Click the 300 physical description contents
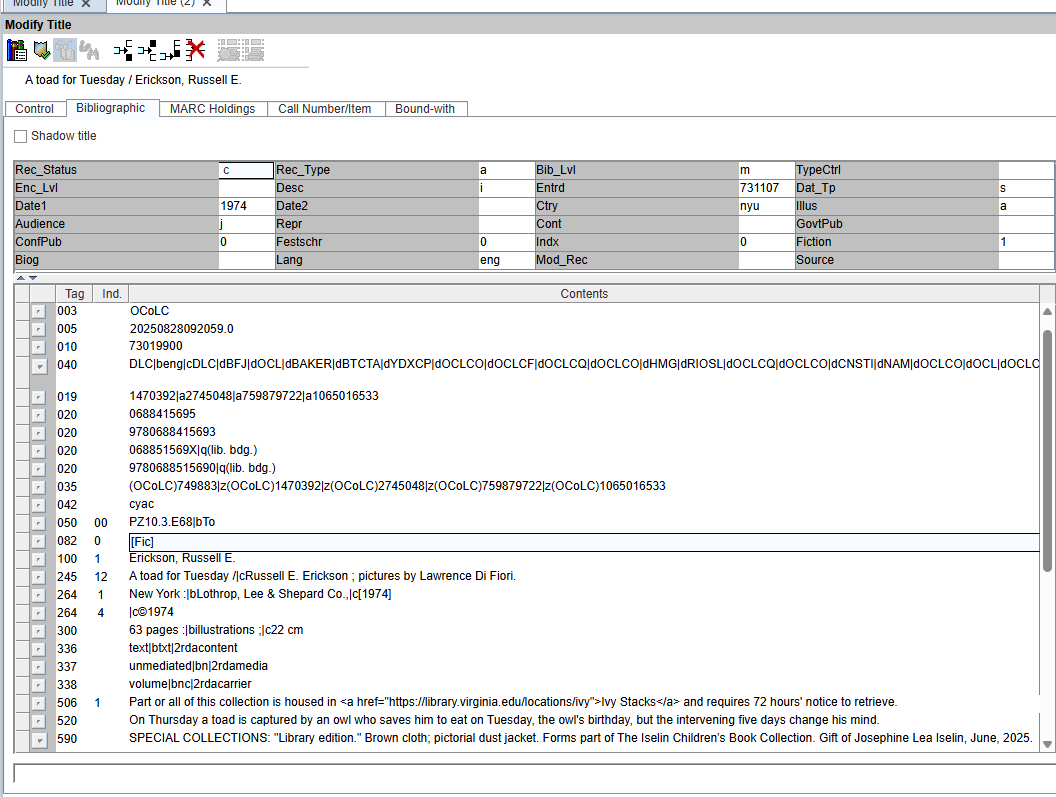Image resolution: width=1056 pixels, height=797 pixels. coord(216,630)
